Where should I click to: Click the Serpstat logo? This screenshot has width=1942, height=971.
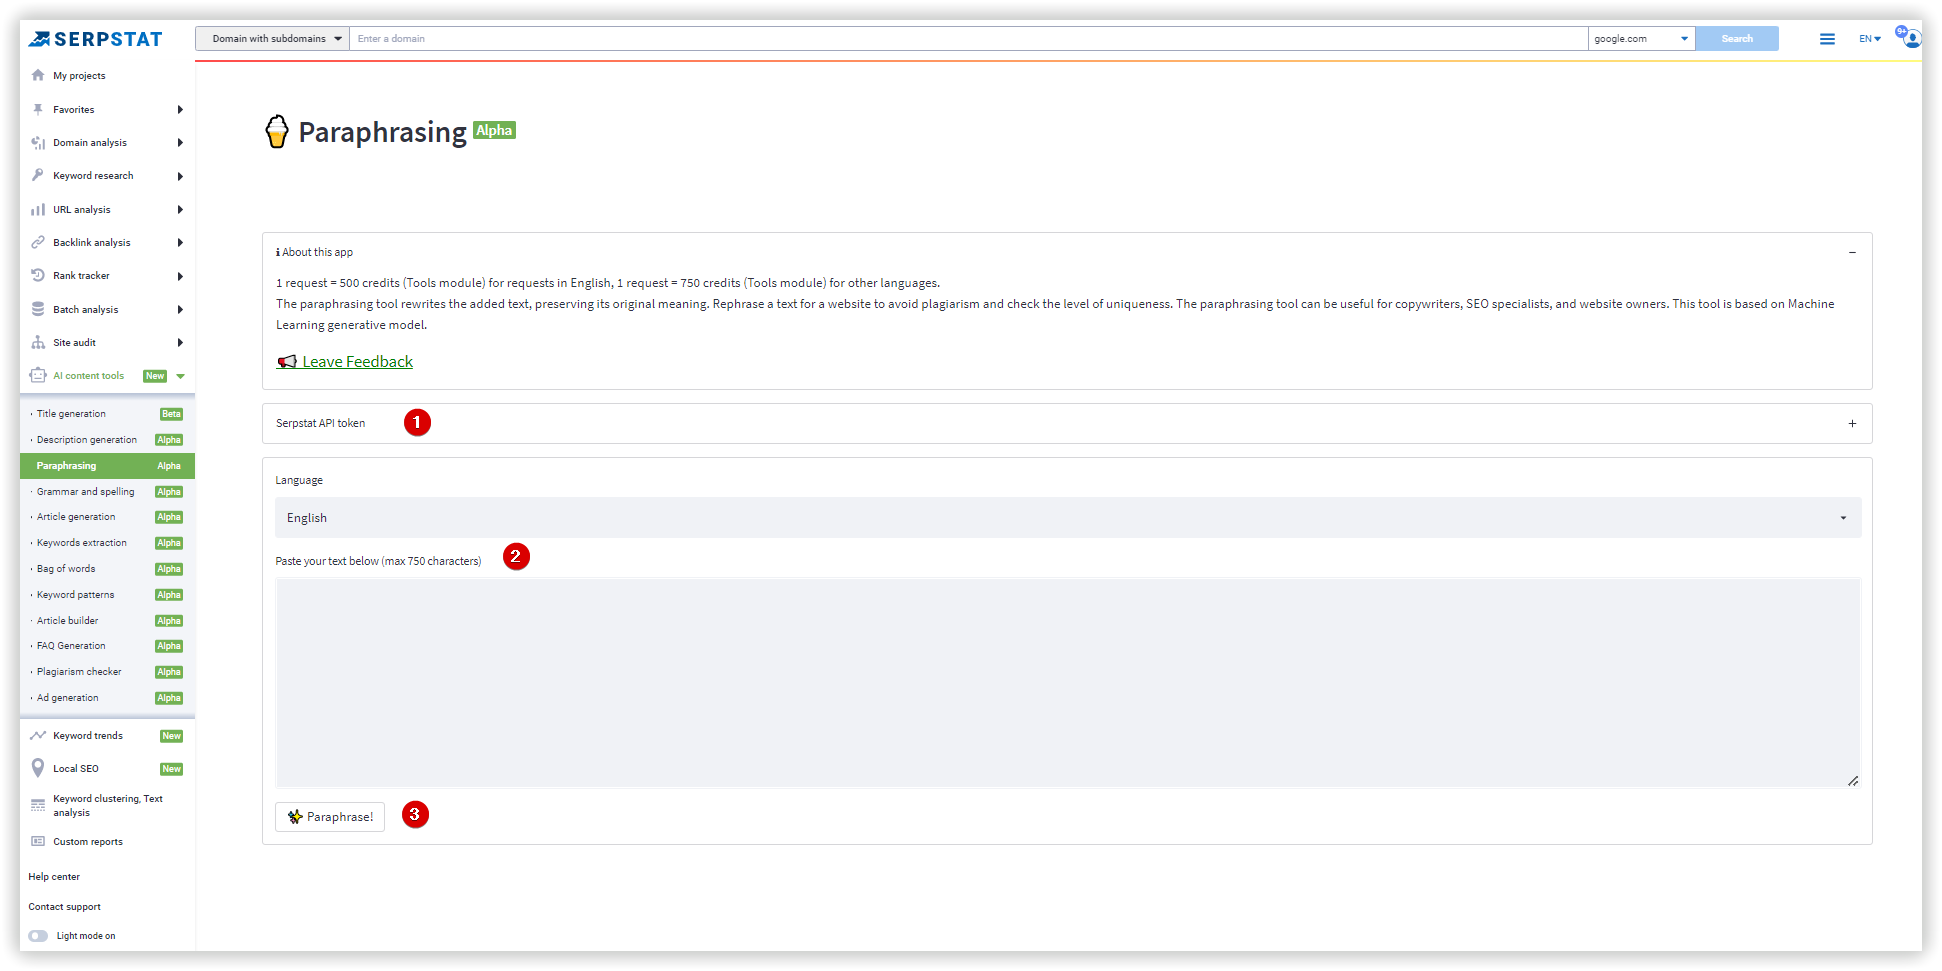[x=95, y=39]
